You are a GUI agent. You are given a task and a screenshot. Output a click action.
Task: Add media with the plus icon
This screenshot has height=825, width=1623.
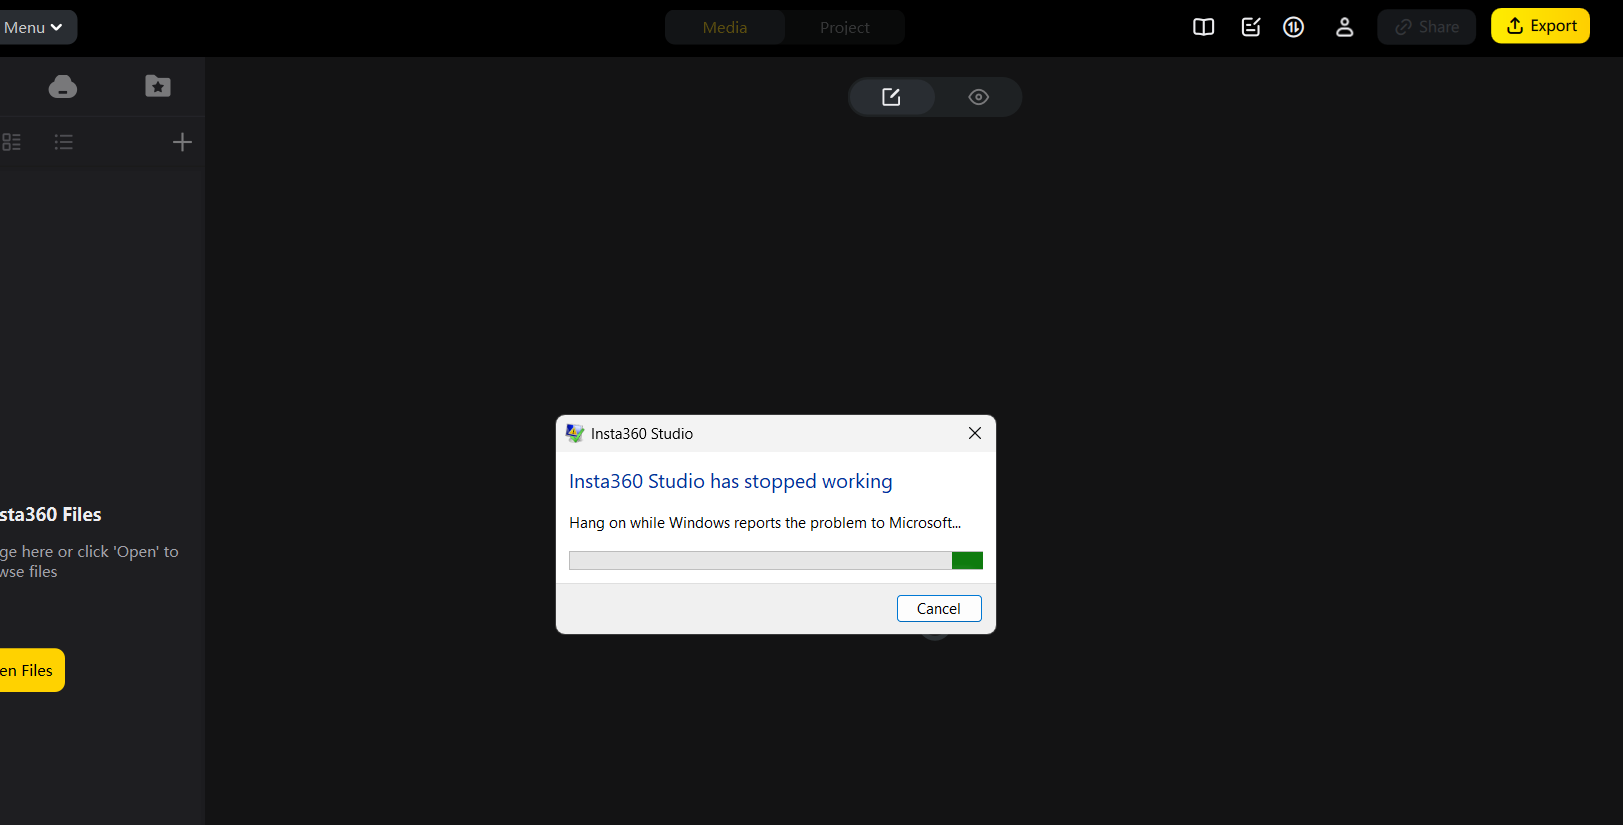182,142
